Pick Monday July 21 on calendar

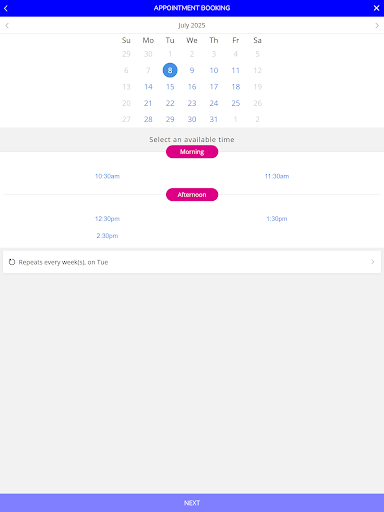pos(148,103)
